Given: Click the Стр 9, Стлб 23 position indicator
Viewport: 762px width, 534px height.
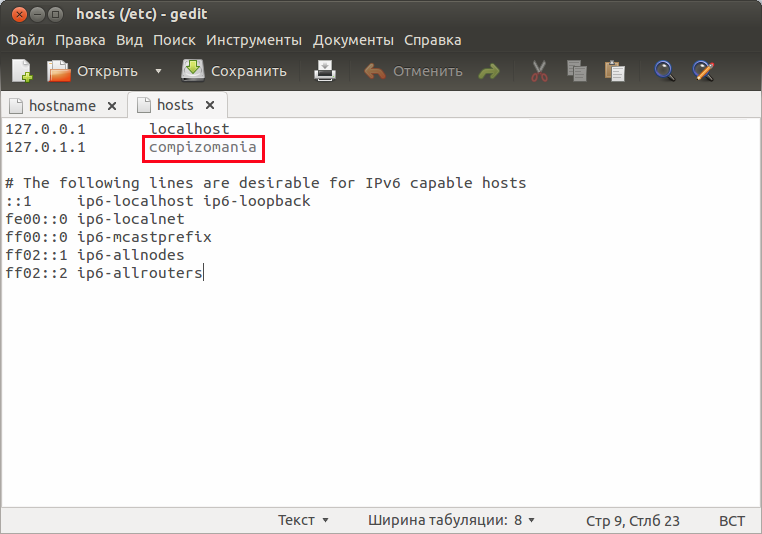Looking at the screenshot, I should 633,521.
